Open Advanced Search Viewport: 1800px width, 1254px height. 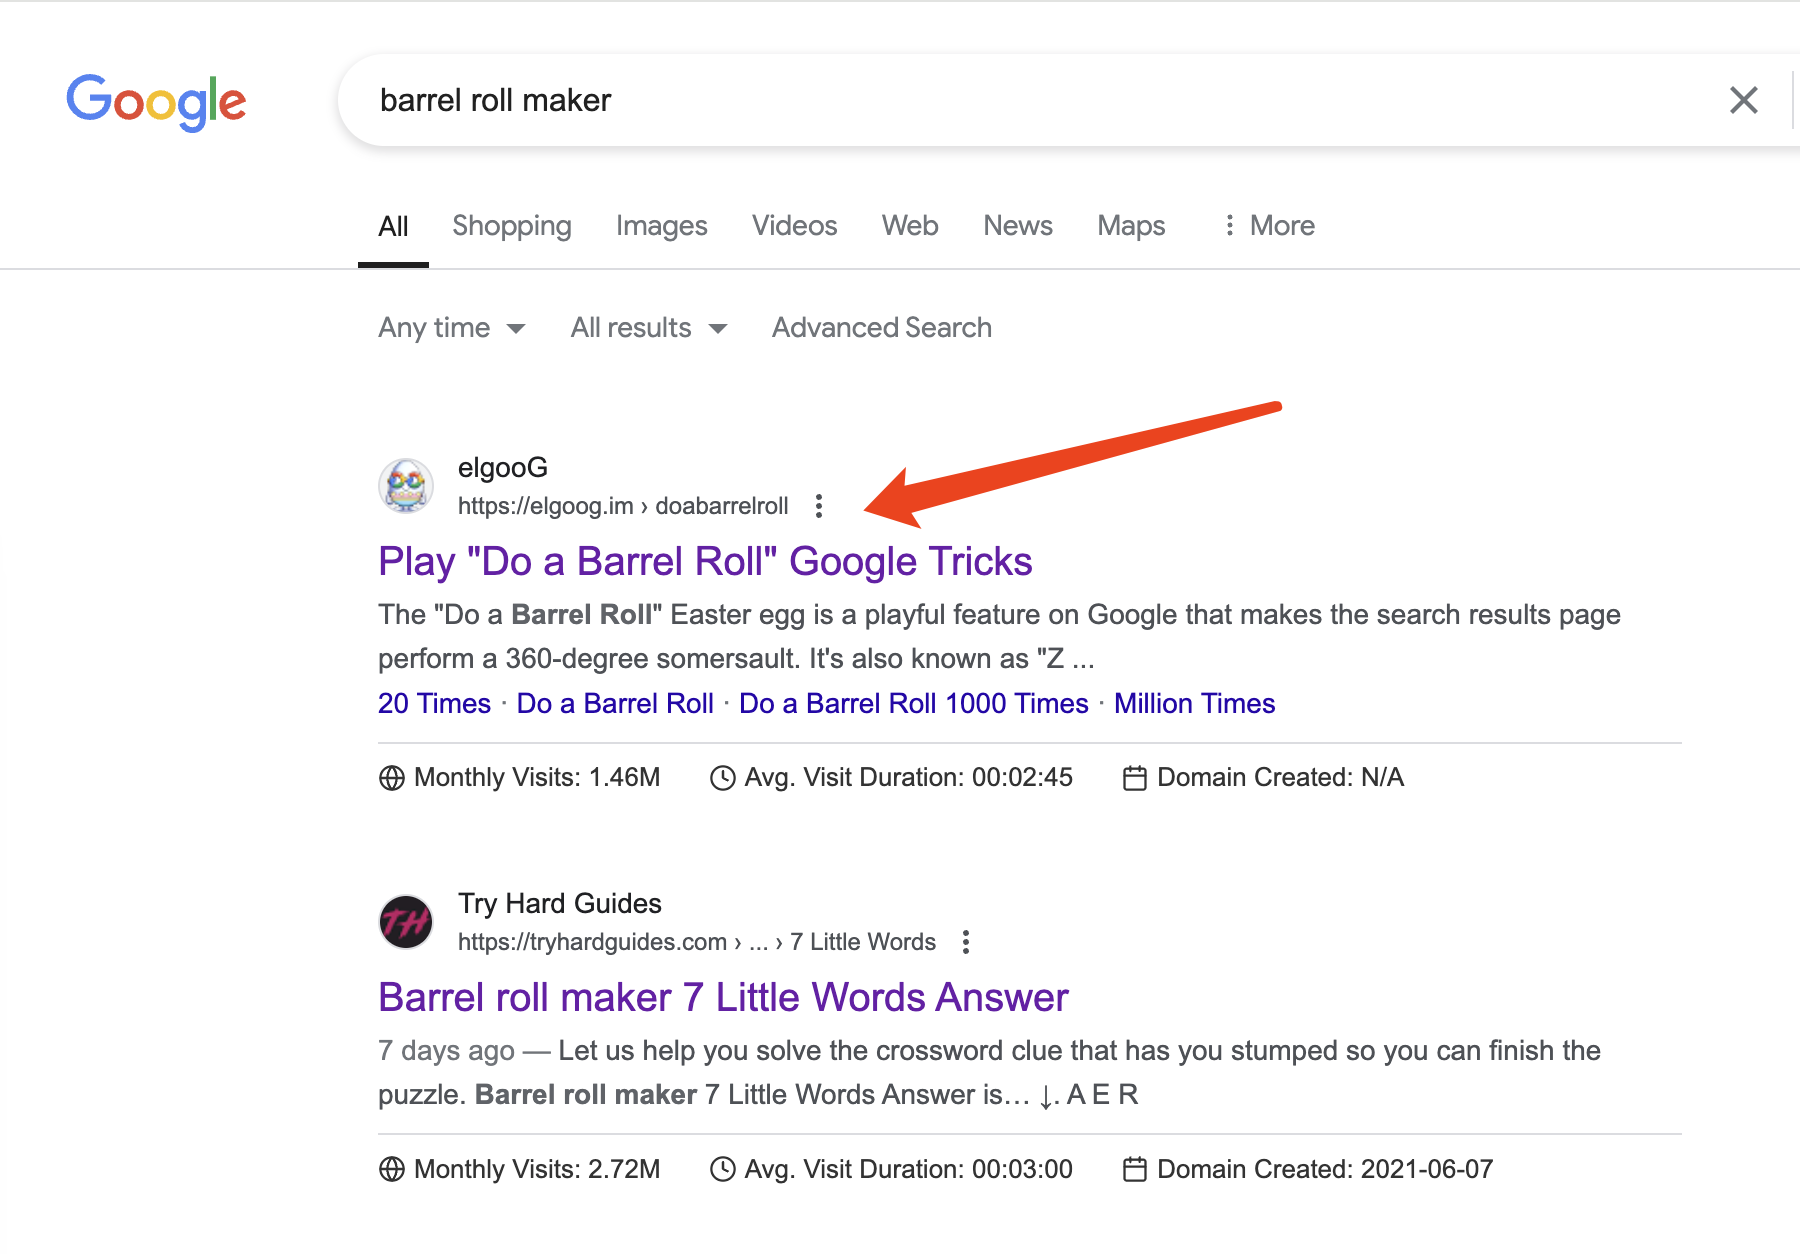[x=882, y=328]
